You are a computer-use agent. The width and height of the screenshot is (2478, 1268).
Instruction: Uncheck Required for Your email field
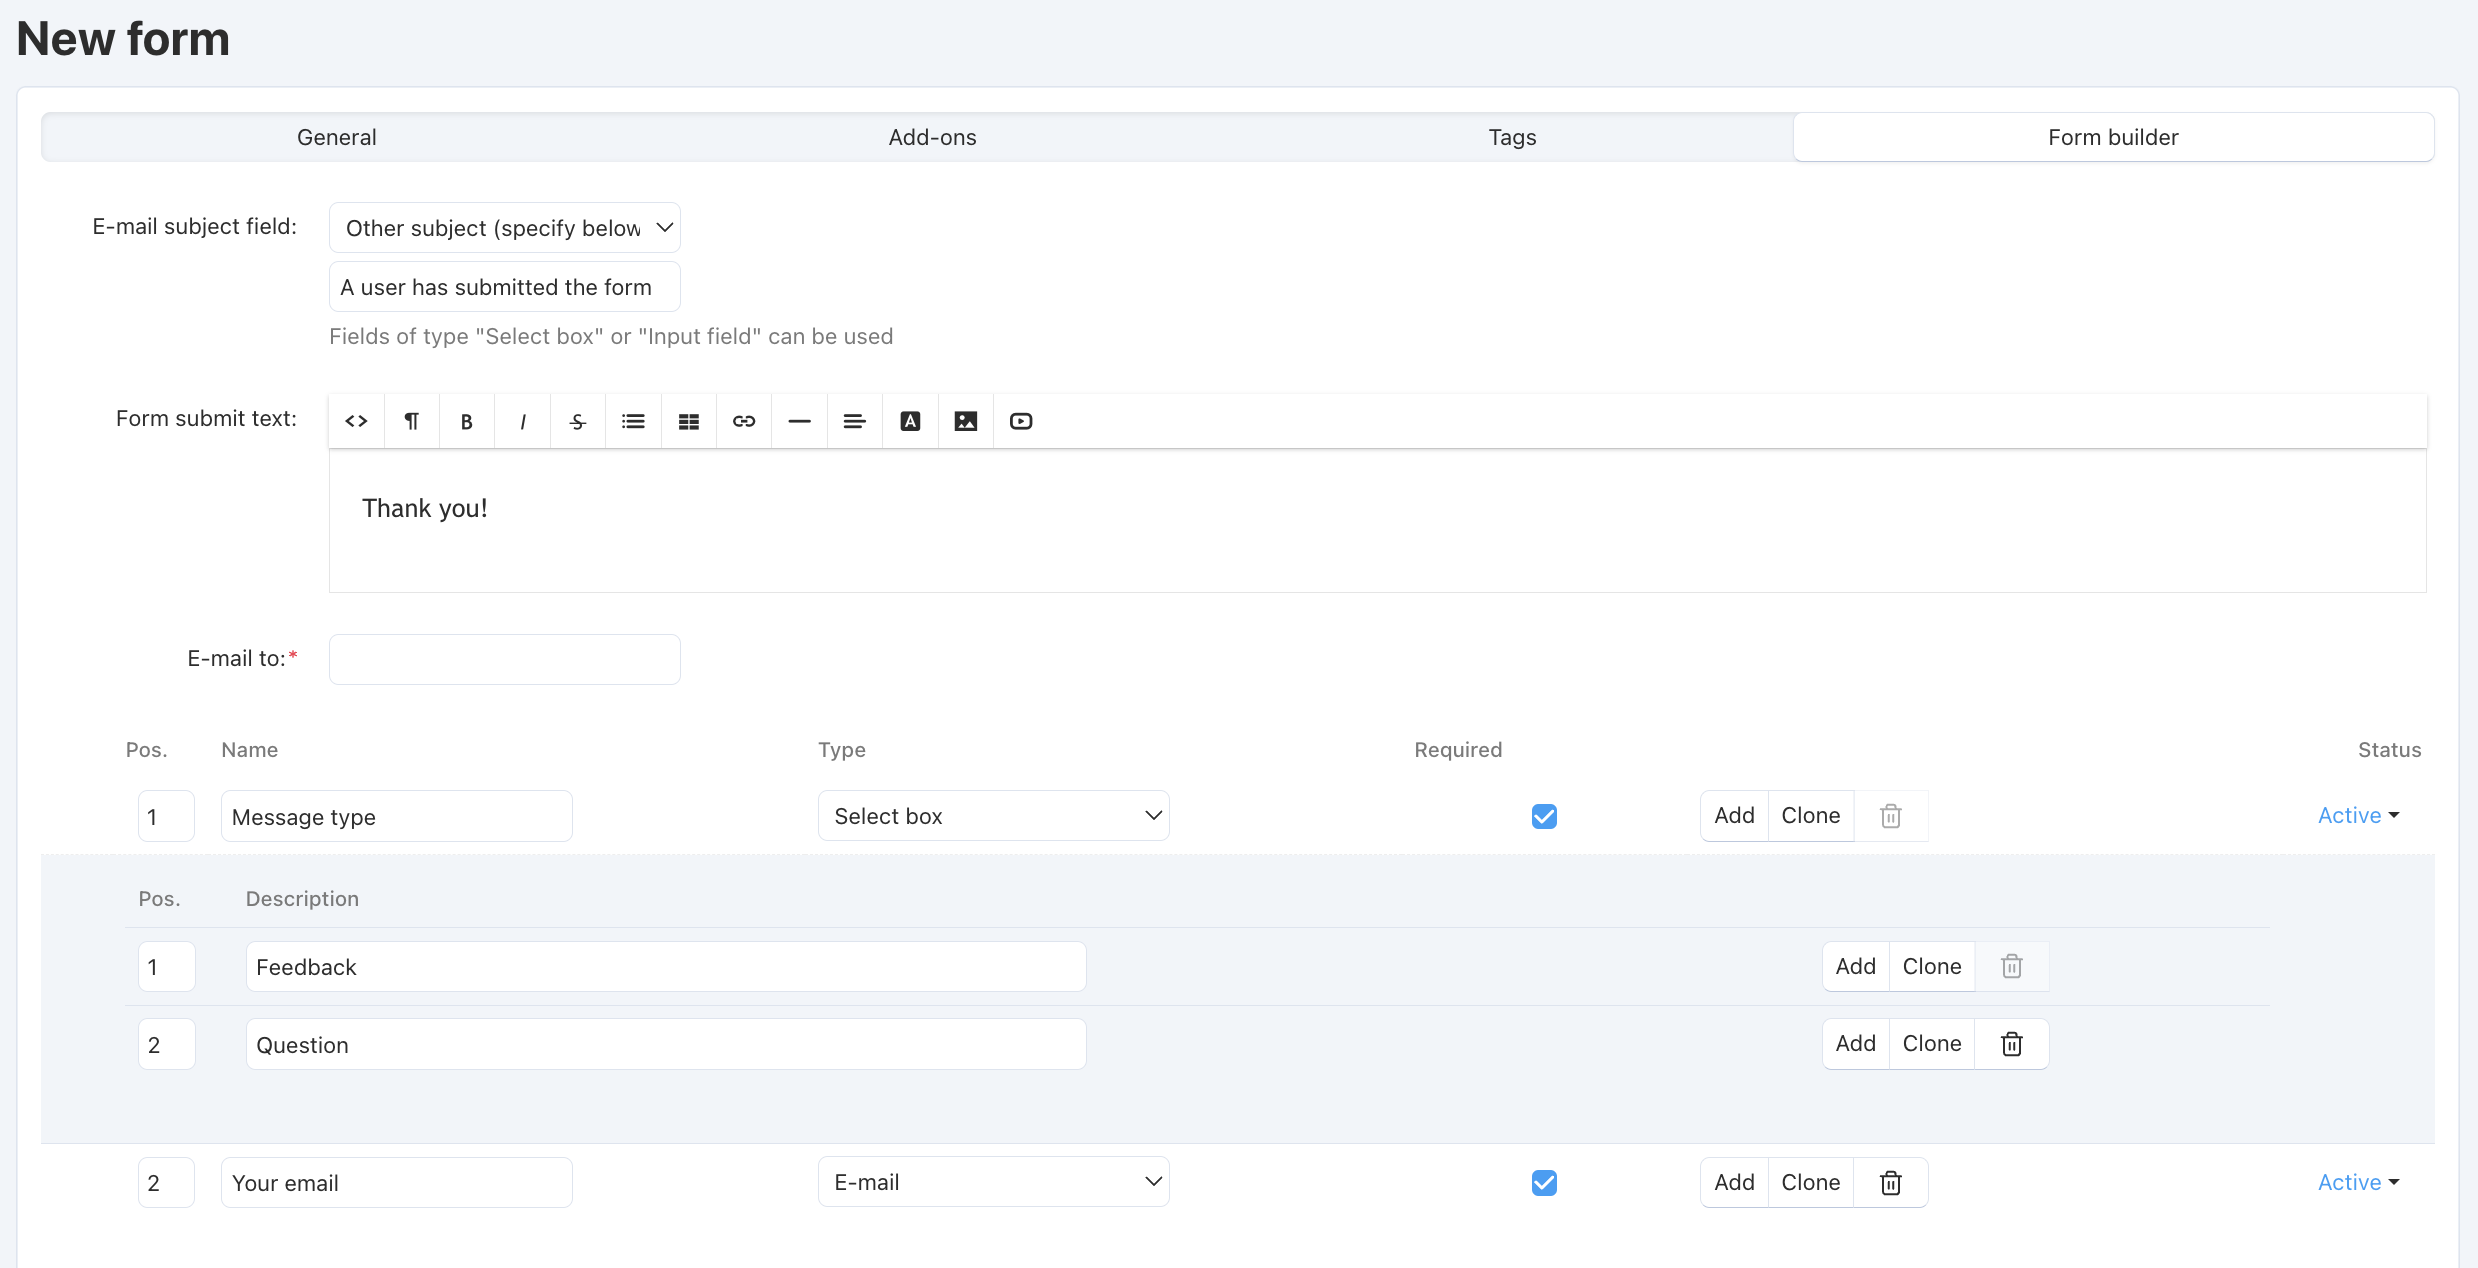1544,1182
